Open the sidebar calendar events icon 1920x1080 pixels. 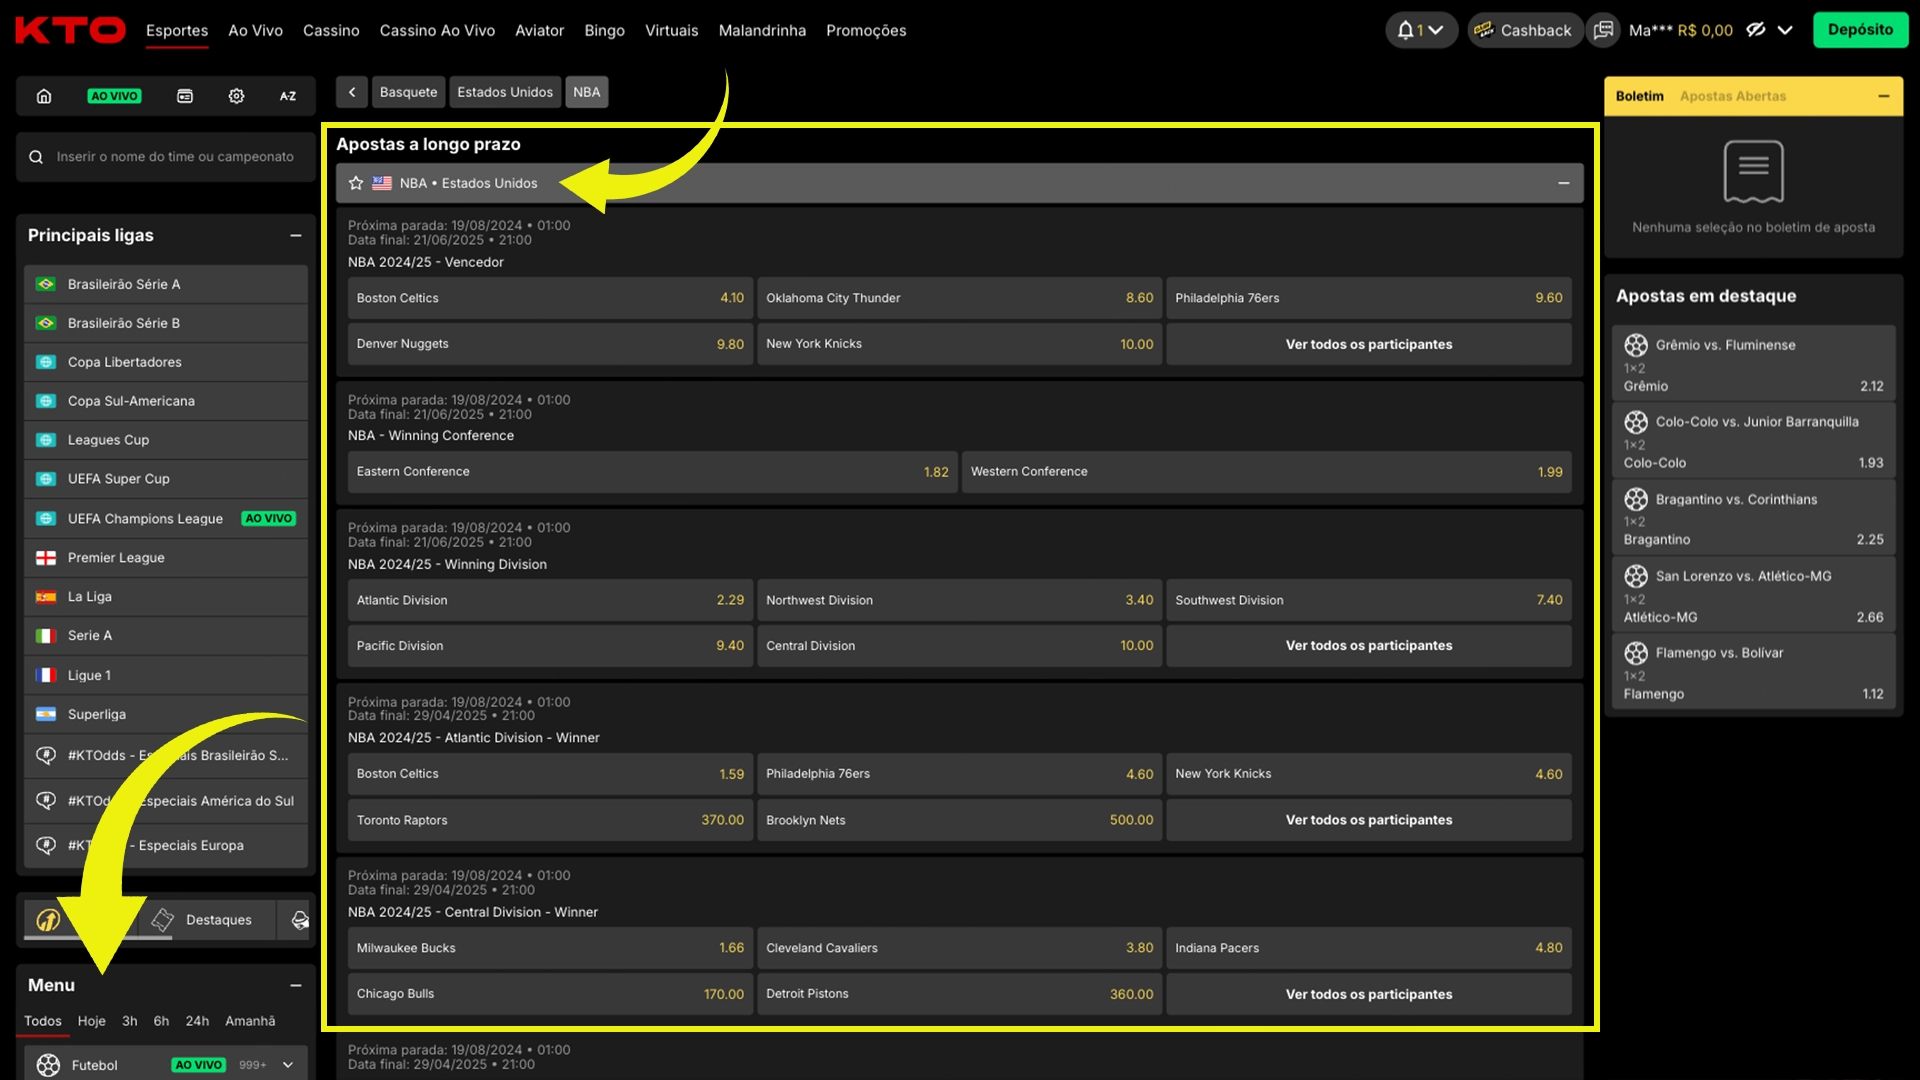coord(185,96)
